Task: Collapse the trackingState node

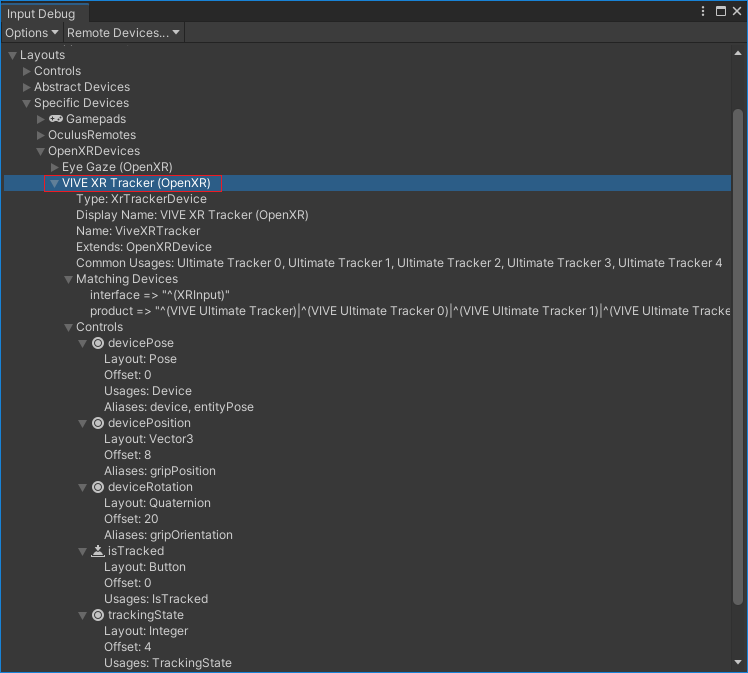Action: click(x=83, y=615)
